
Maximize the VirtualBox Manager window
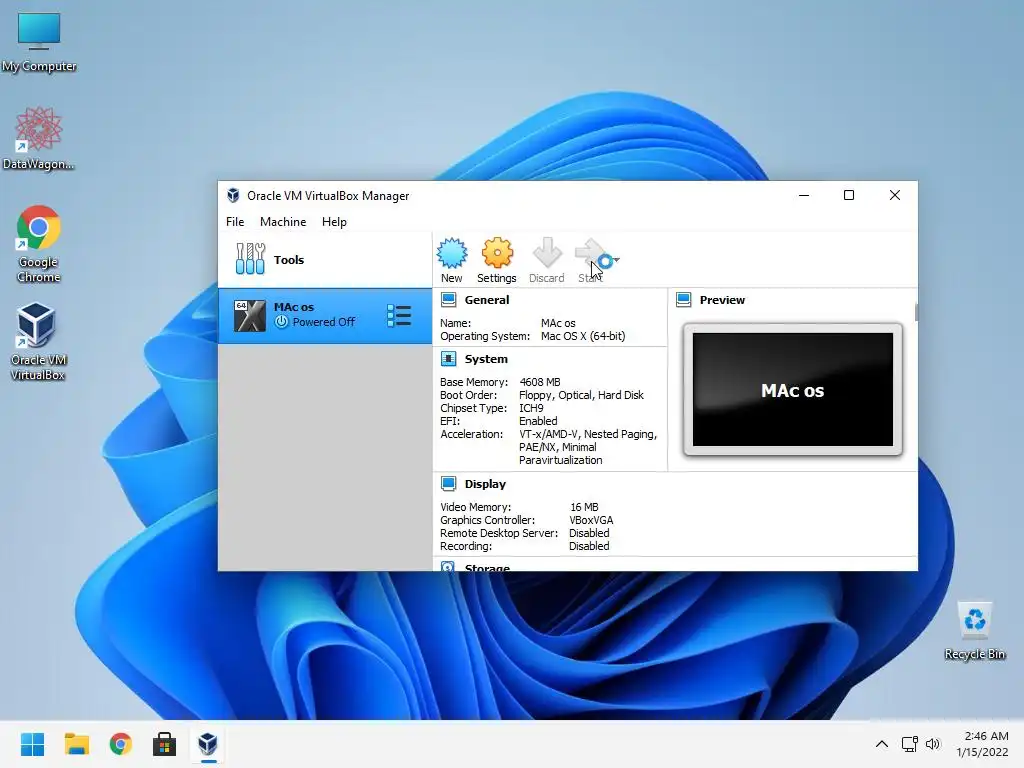(849, 195)
